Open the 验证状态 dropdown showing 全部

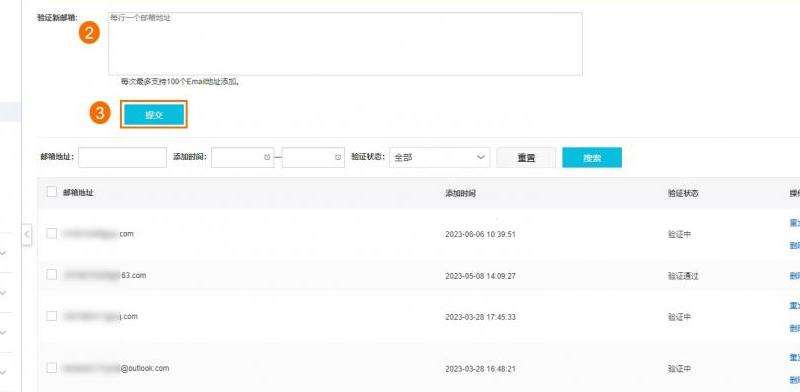click(x=439, y=158)
